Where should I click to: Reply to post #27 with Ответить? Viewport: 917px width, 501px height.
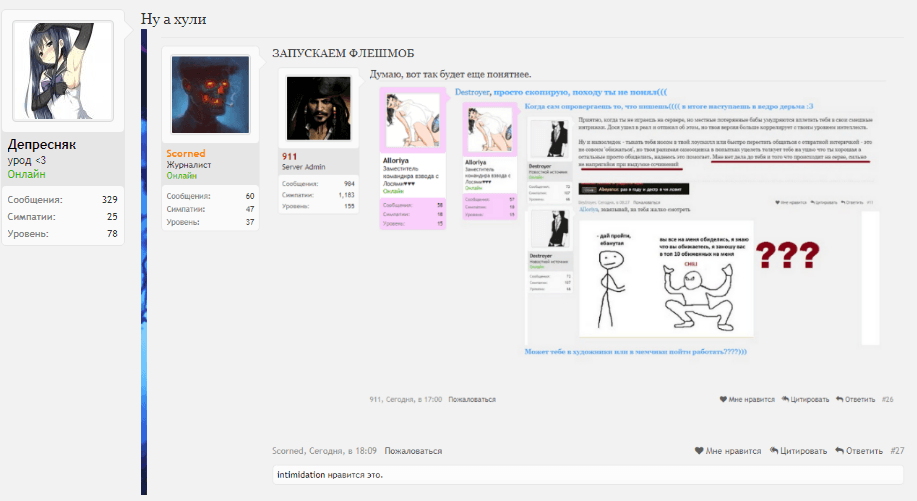859,451
